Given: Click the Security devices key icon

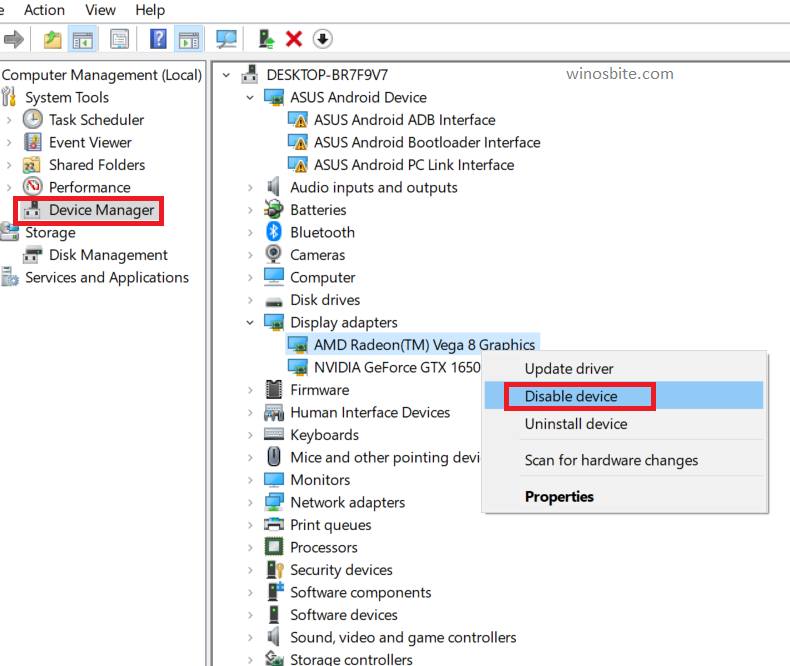Looking at the screenshot, I should [x=275, y=570].
